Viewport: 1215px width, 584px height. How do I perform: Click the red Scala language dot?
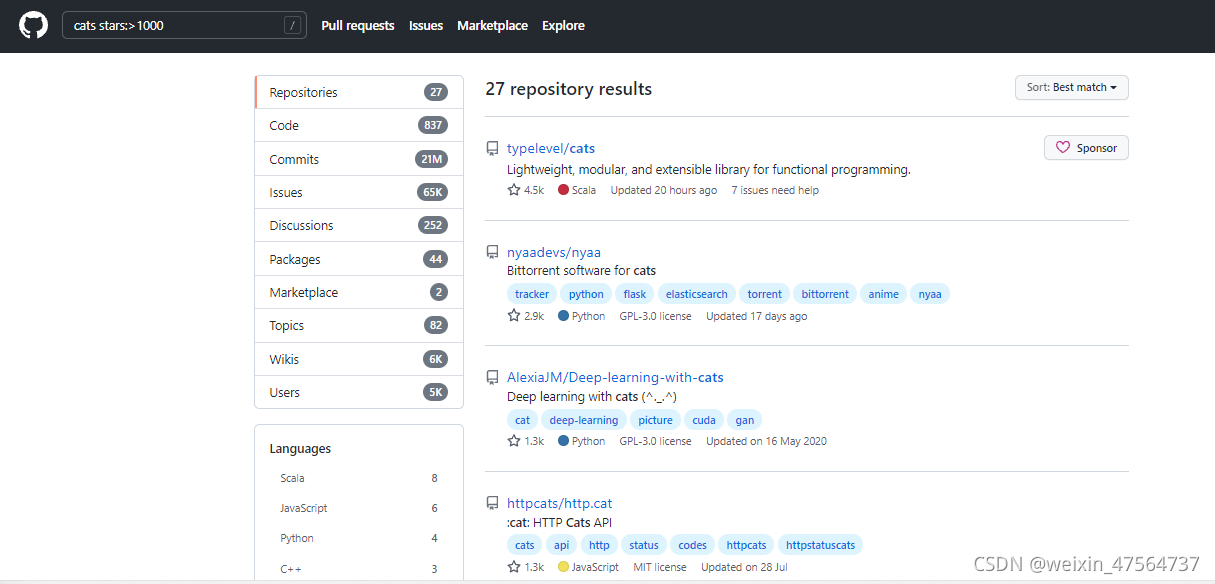564,190
